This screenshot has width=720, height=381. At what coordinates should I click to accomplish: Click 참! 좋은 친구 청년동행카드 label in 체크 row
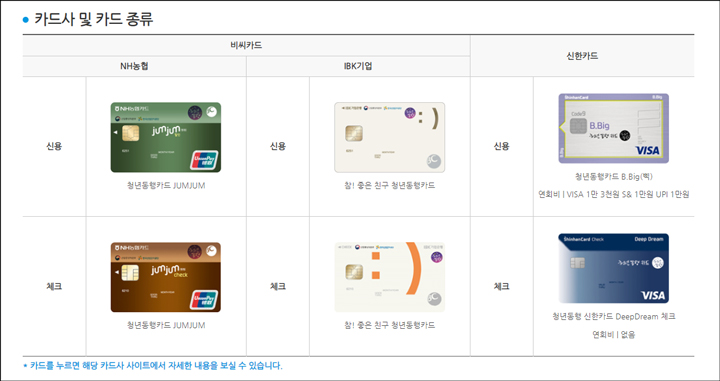tap(389, 325)
